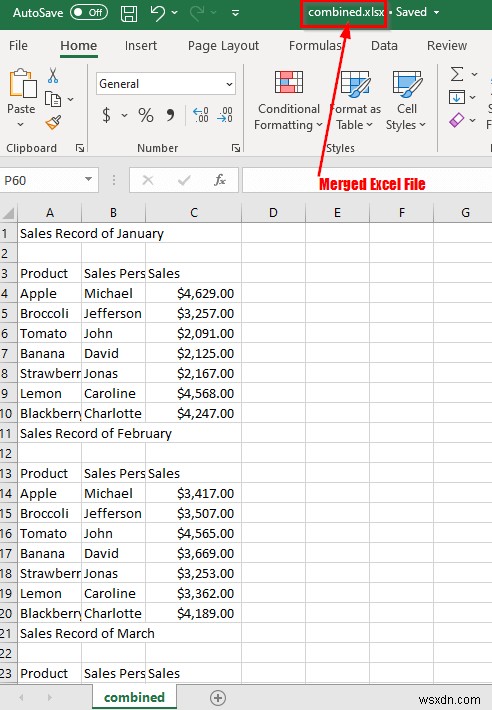
Task: Open the dropdown next to Saved
Action: (x=436, y=12)
